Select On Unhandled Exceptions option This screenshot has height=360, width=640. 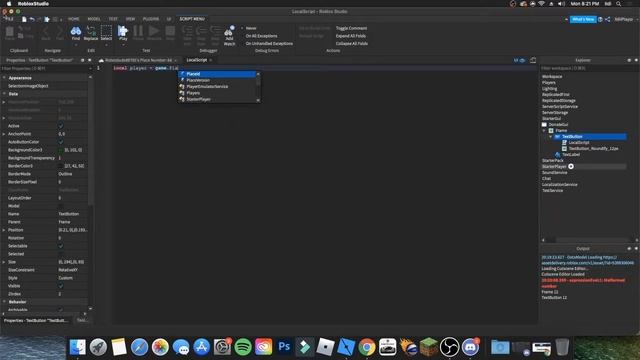(269, 43)
